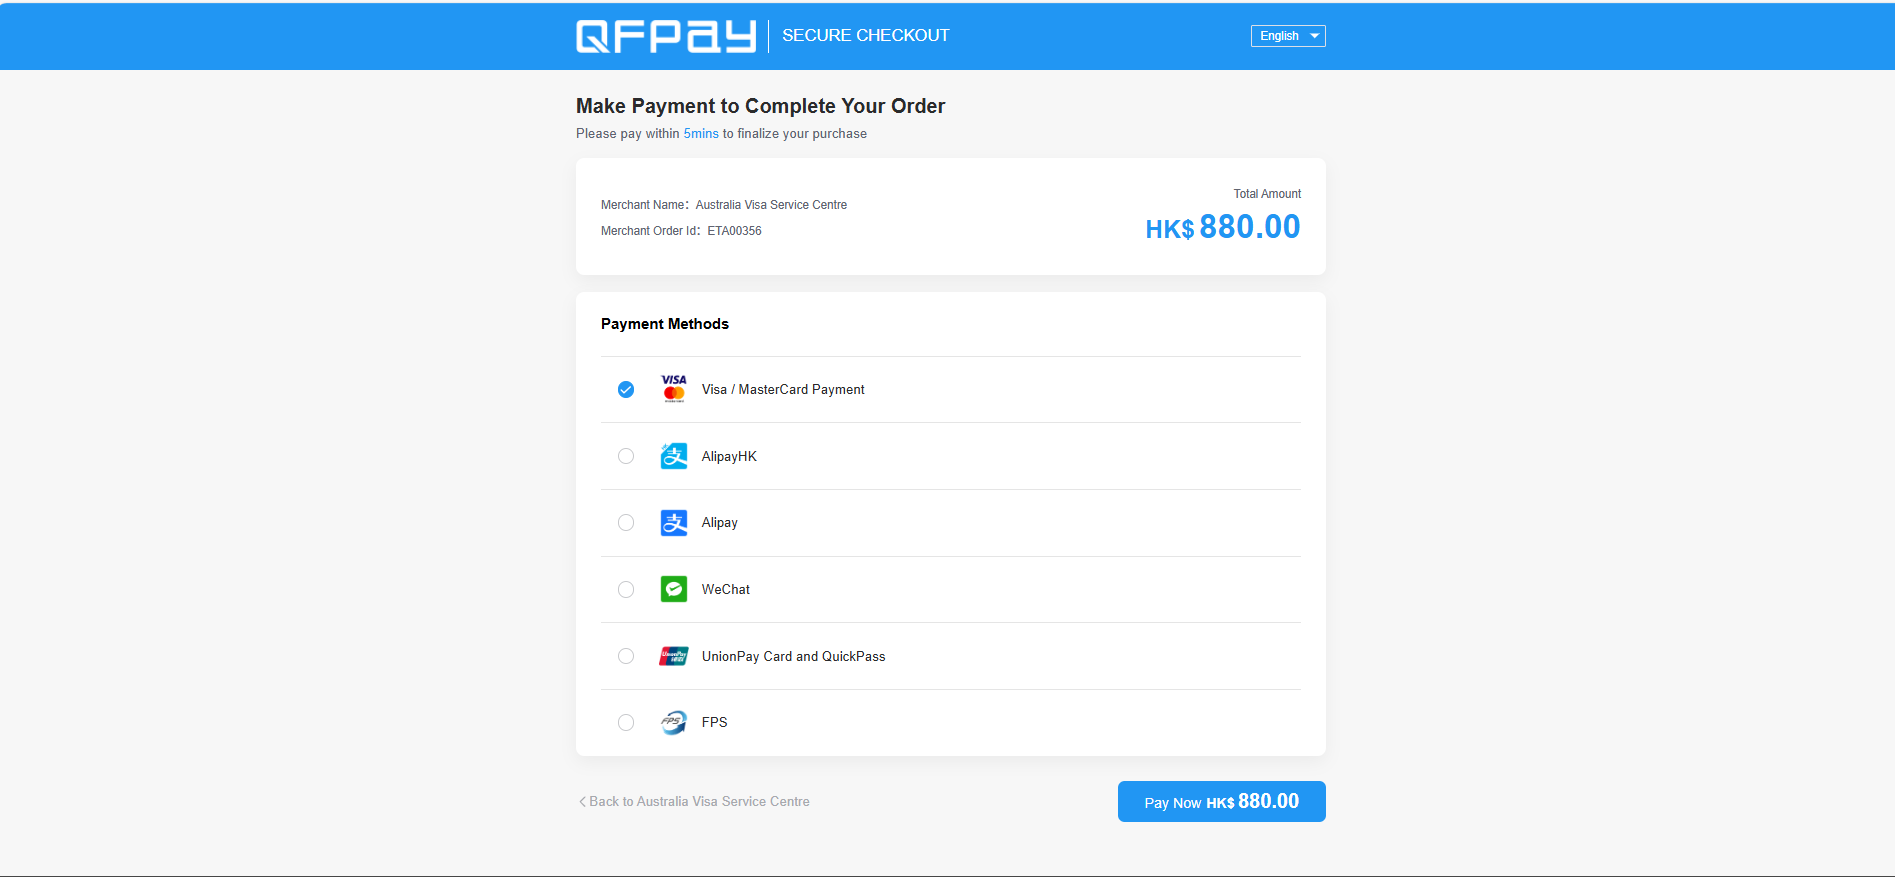This screenshot has height=877, width=1895.
Task: Choose the WeChat radio button
Action: coord(626,589)
